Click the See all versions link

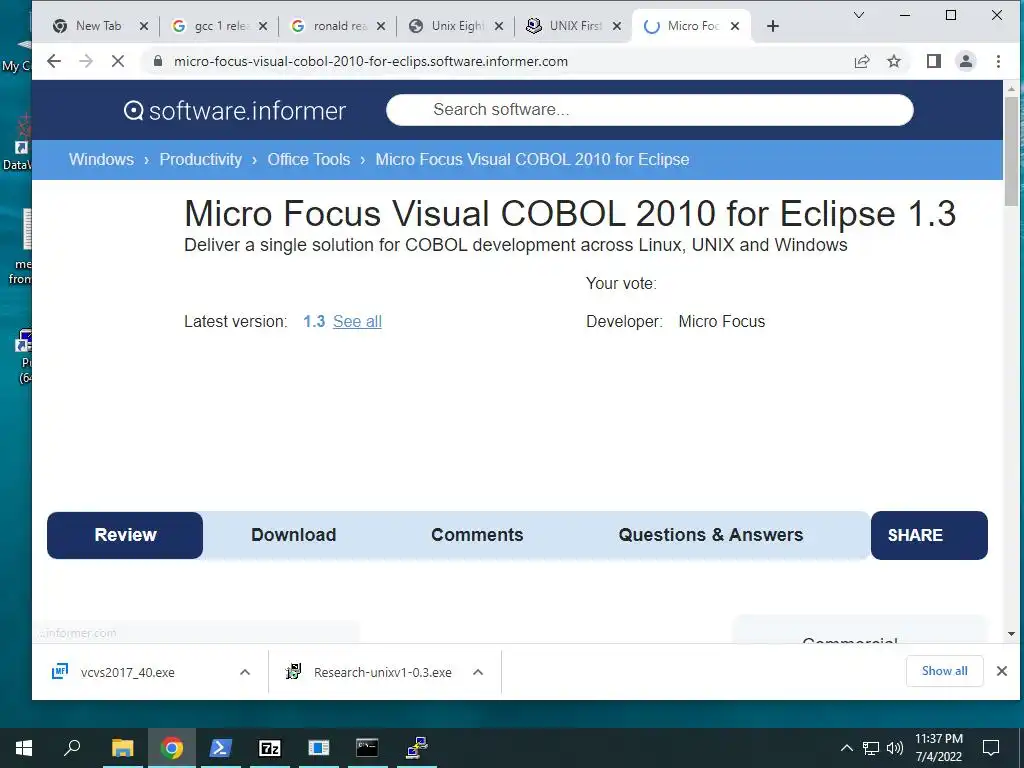click(357, 321)
